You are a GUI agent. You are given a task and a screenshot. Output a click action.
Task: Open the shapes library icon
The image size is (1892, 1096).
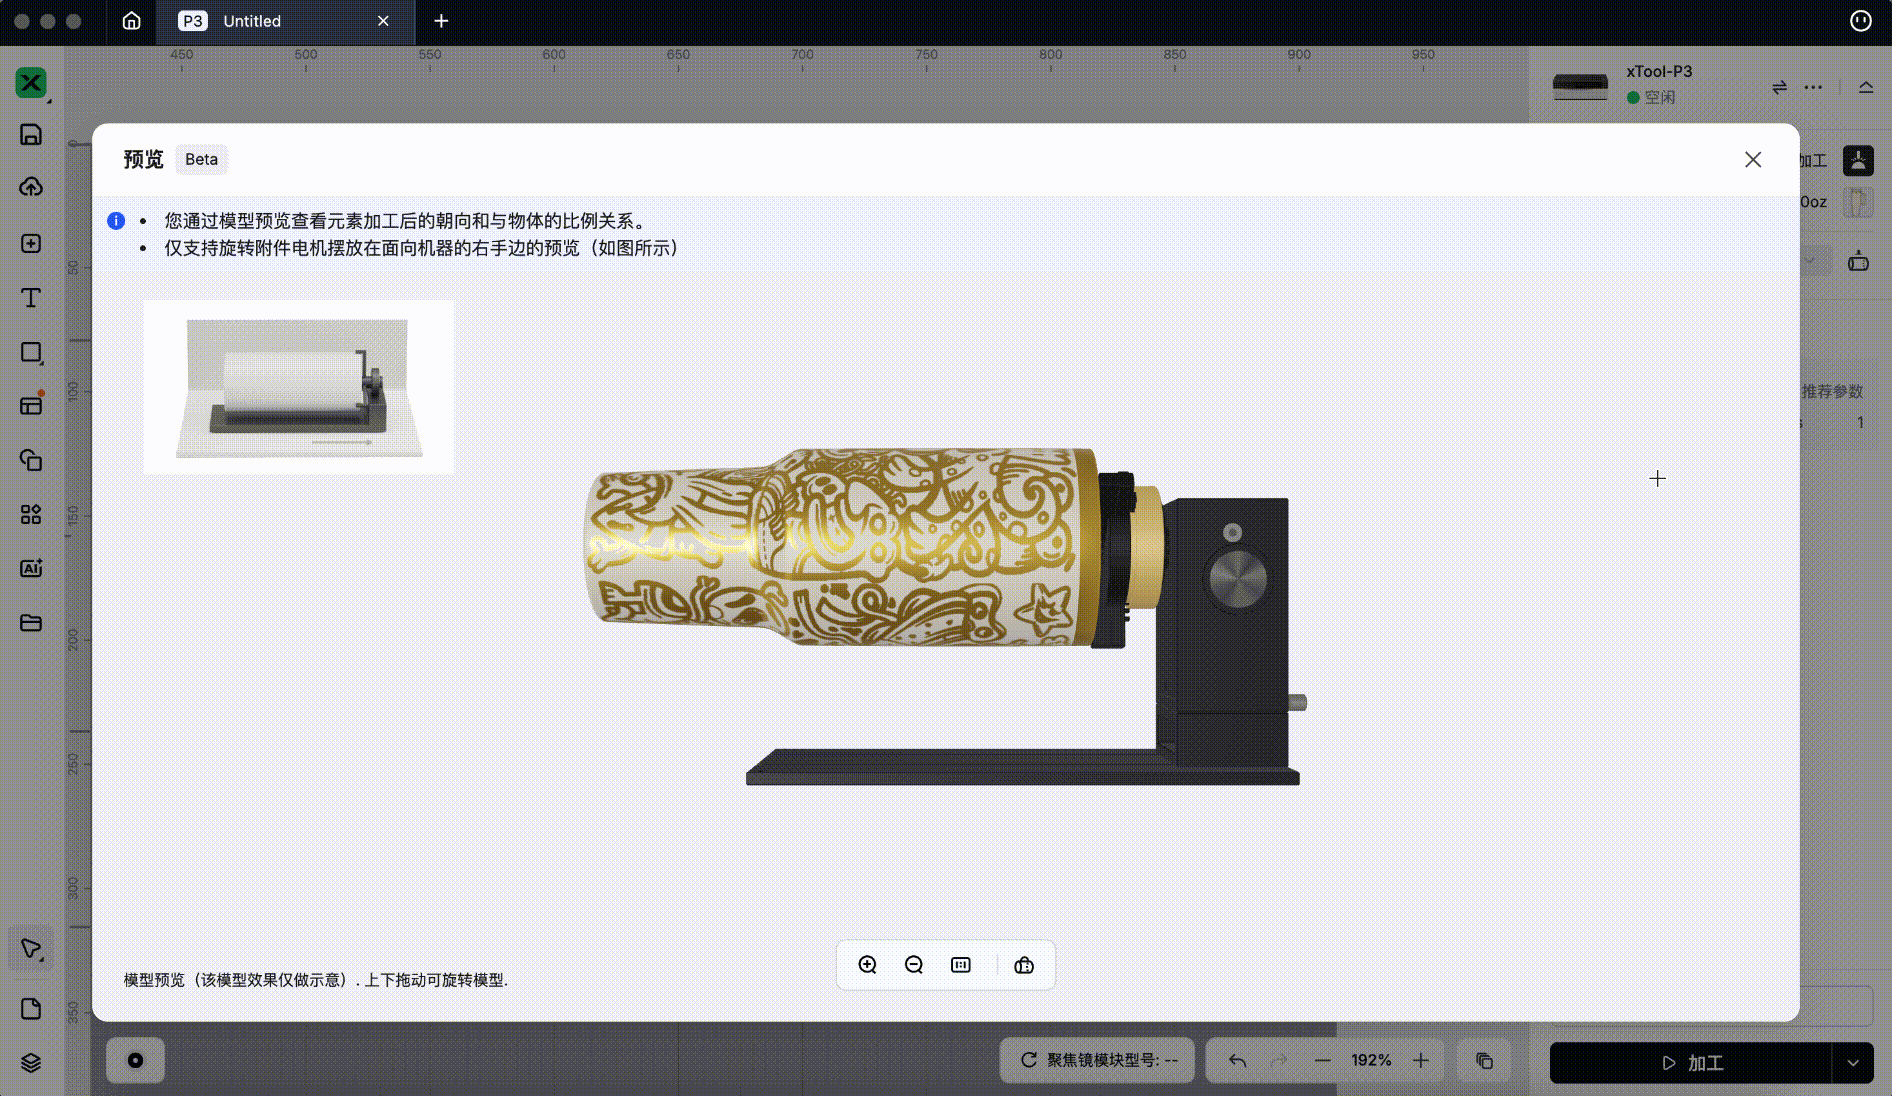[x=31, y=514]
